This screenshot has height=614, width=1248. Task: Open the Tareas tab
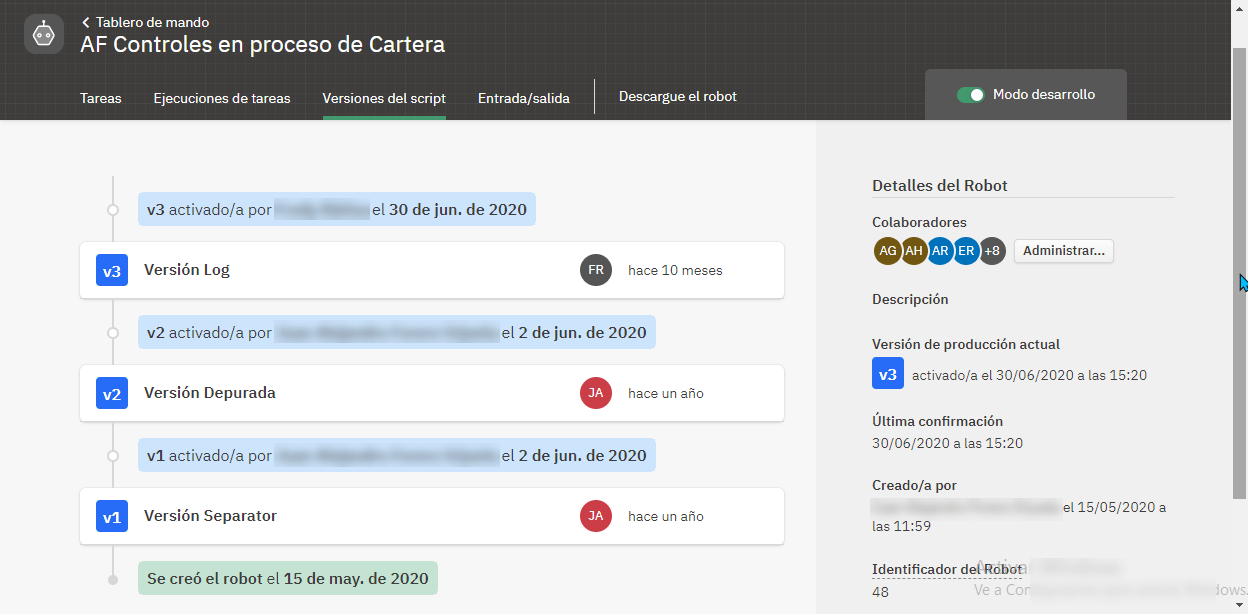click(101, 98)
